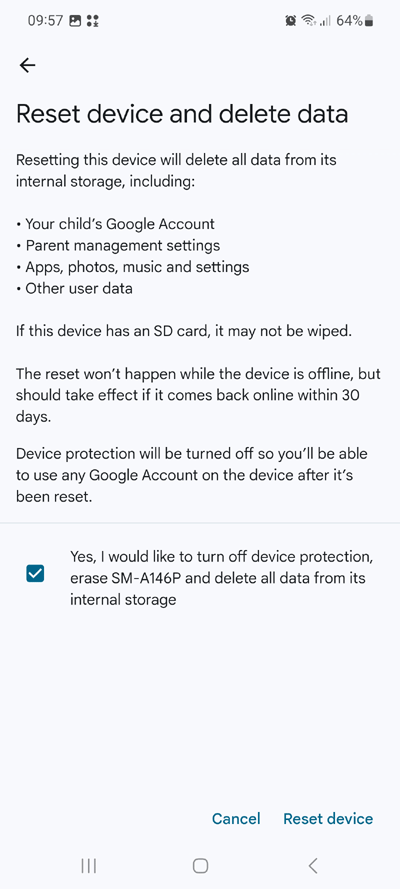400x889 pixels.
Task: Tap the mobile signal strength icon
Action: click(x=325, y=21)
